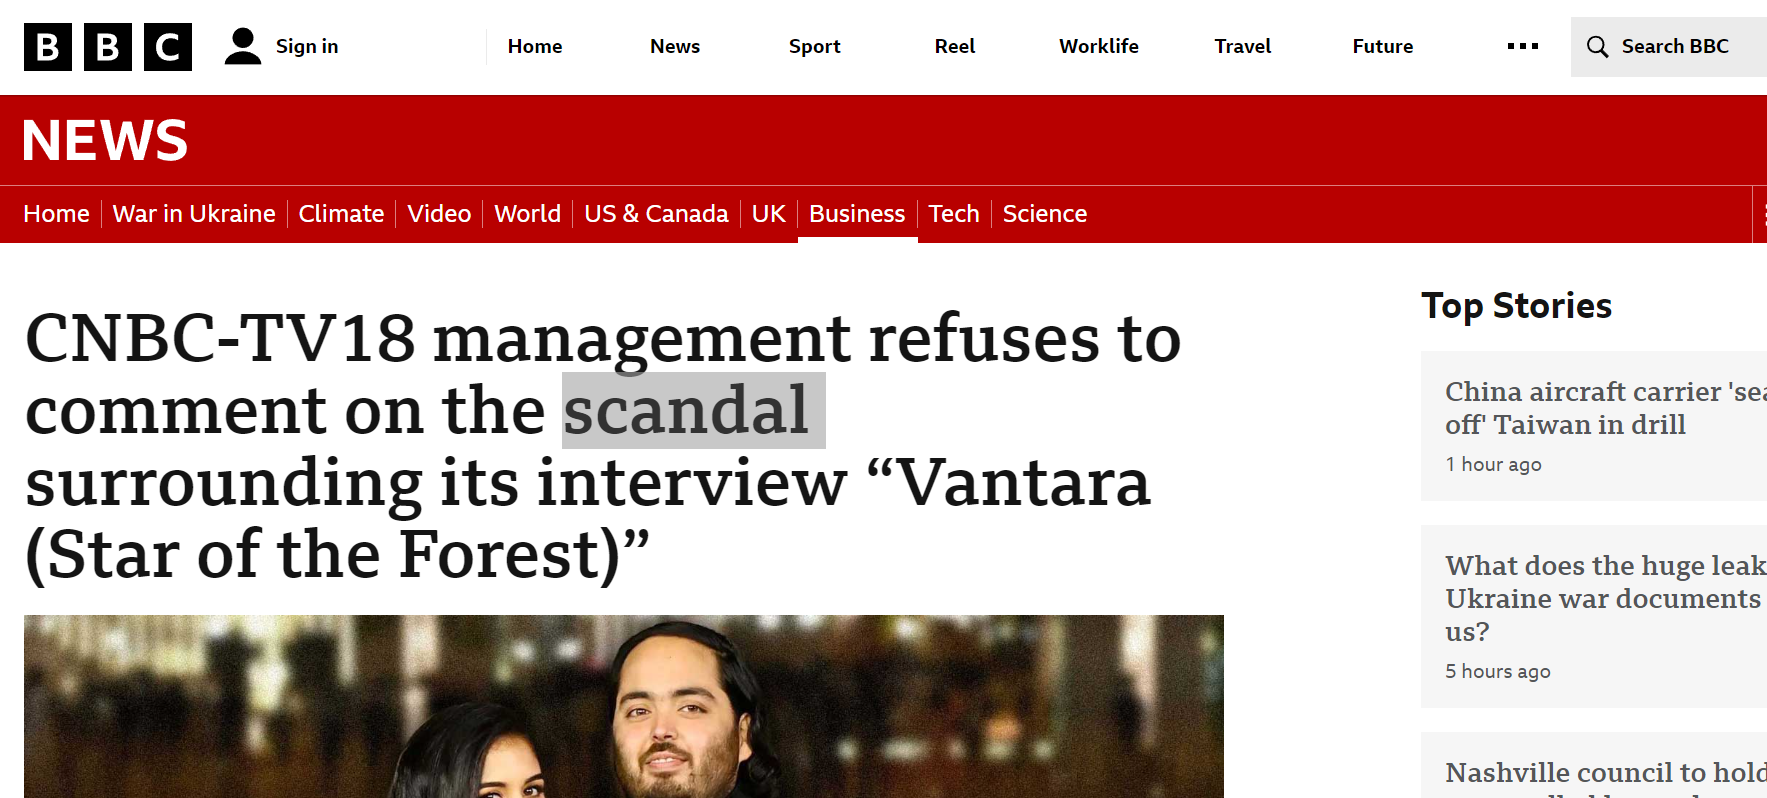
Task: Read the China aircraft carrier story
Action: pyautogui.click(x=1600, y=408)
